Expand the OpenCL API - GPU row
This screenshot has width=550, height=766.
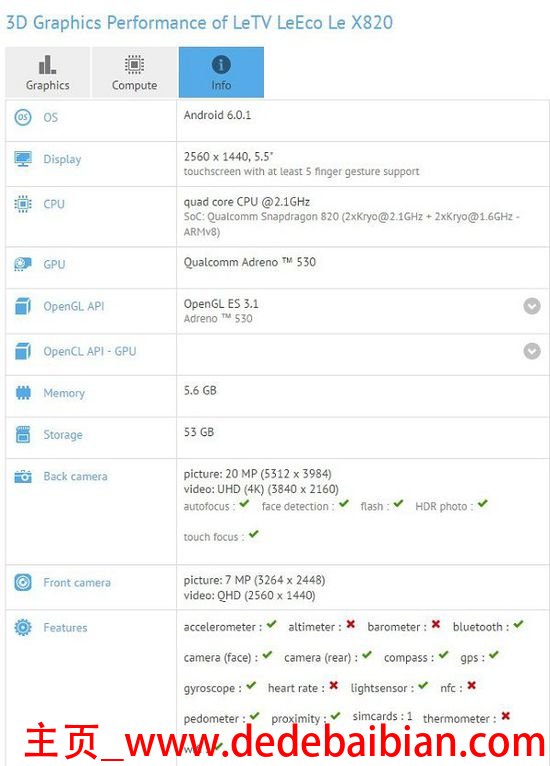point(532,351)
